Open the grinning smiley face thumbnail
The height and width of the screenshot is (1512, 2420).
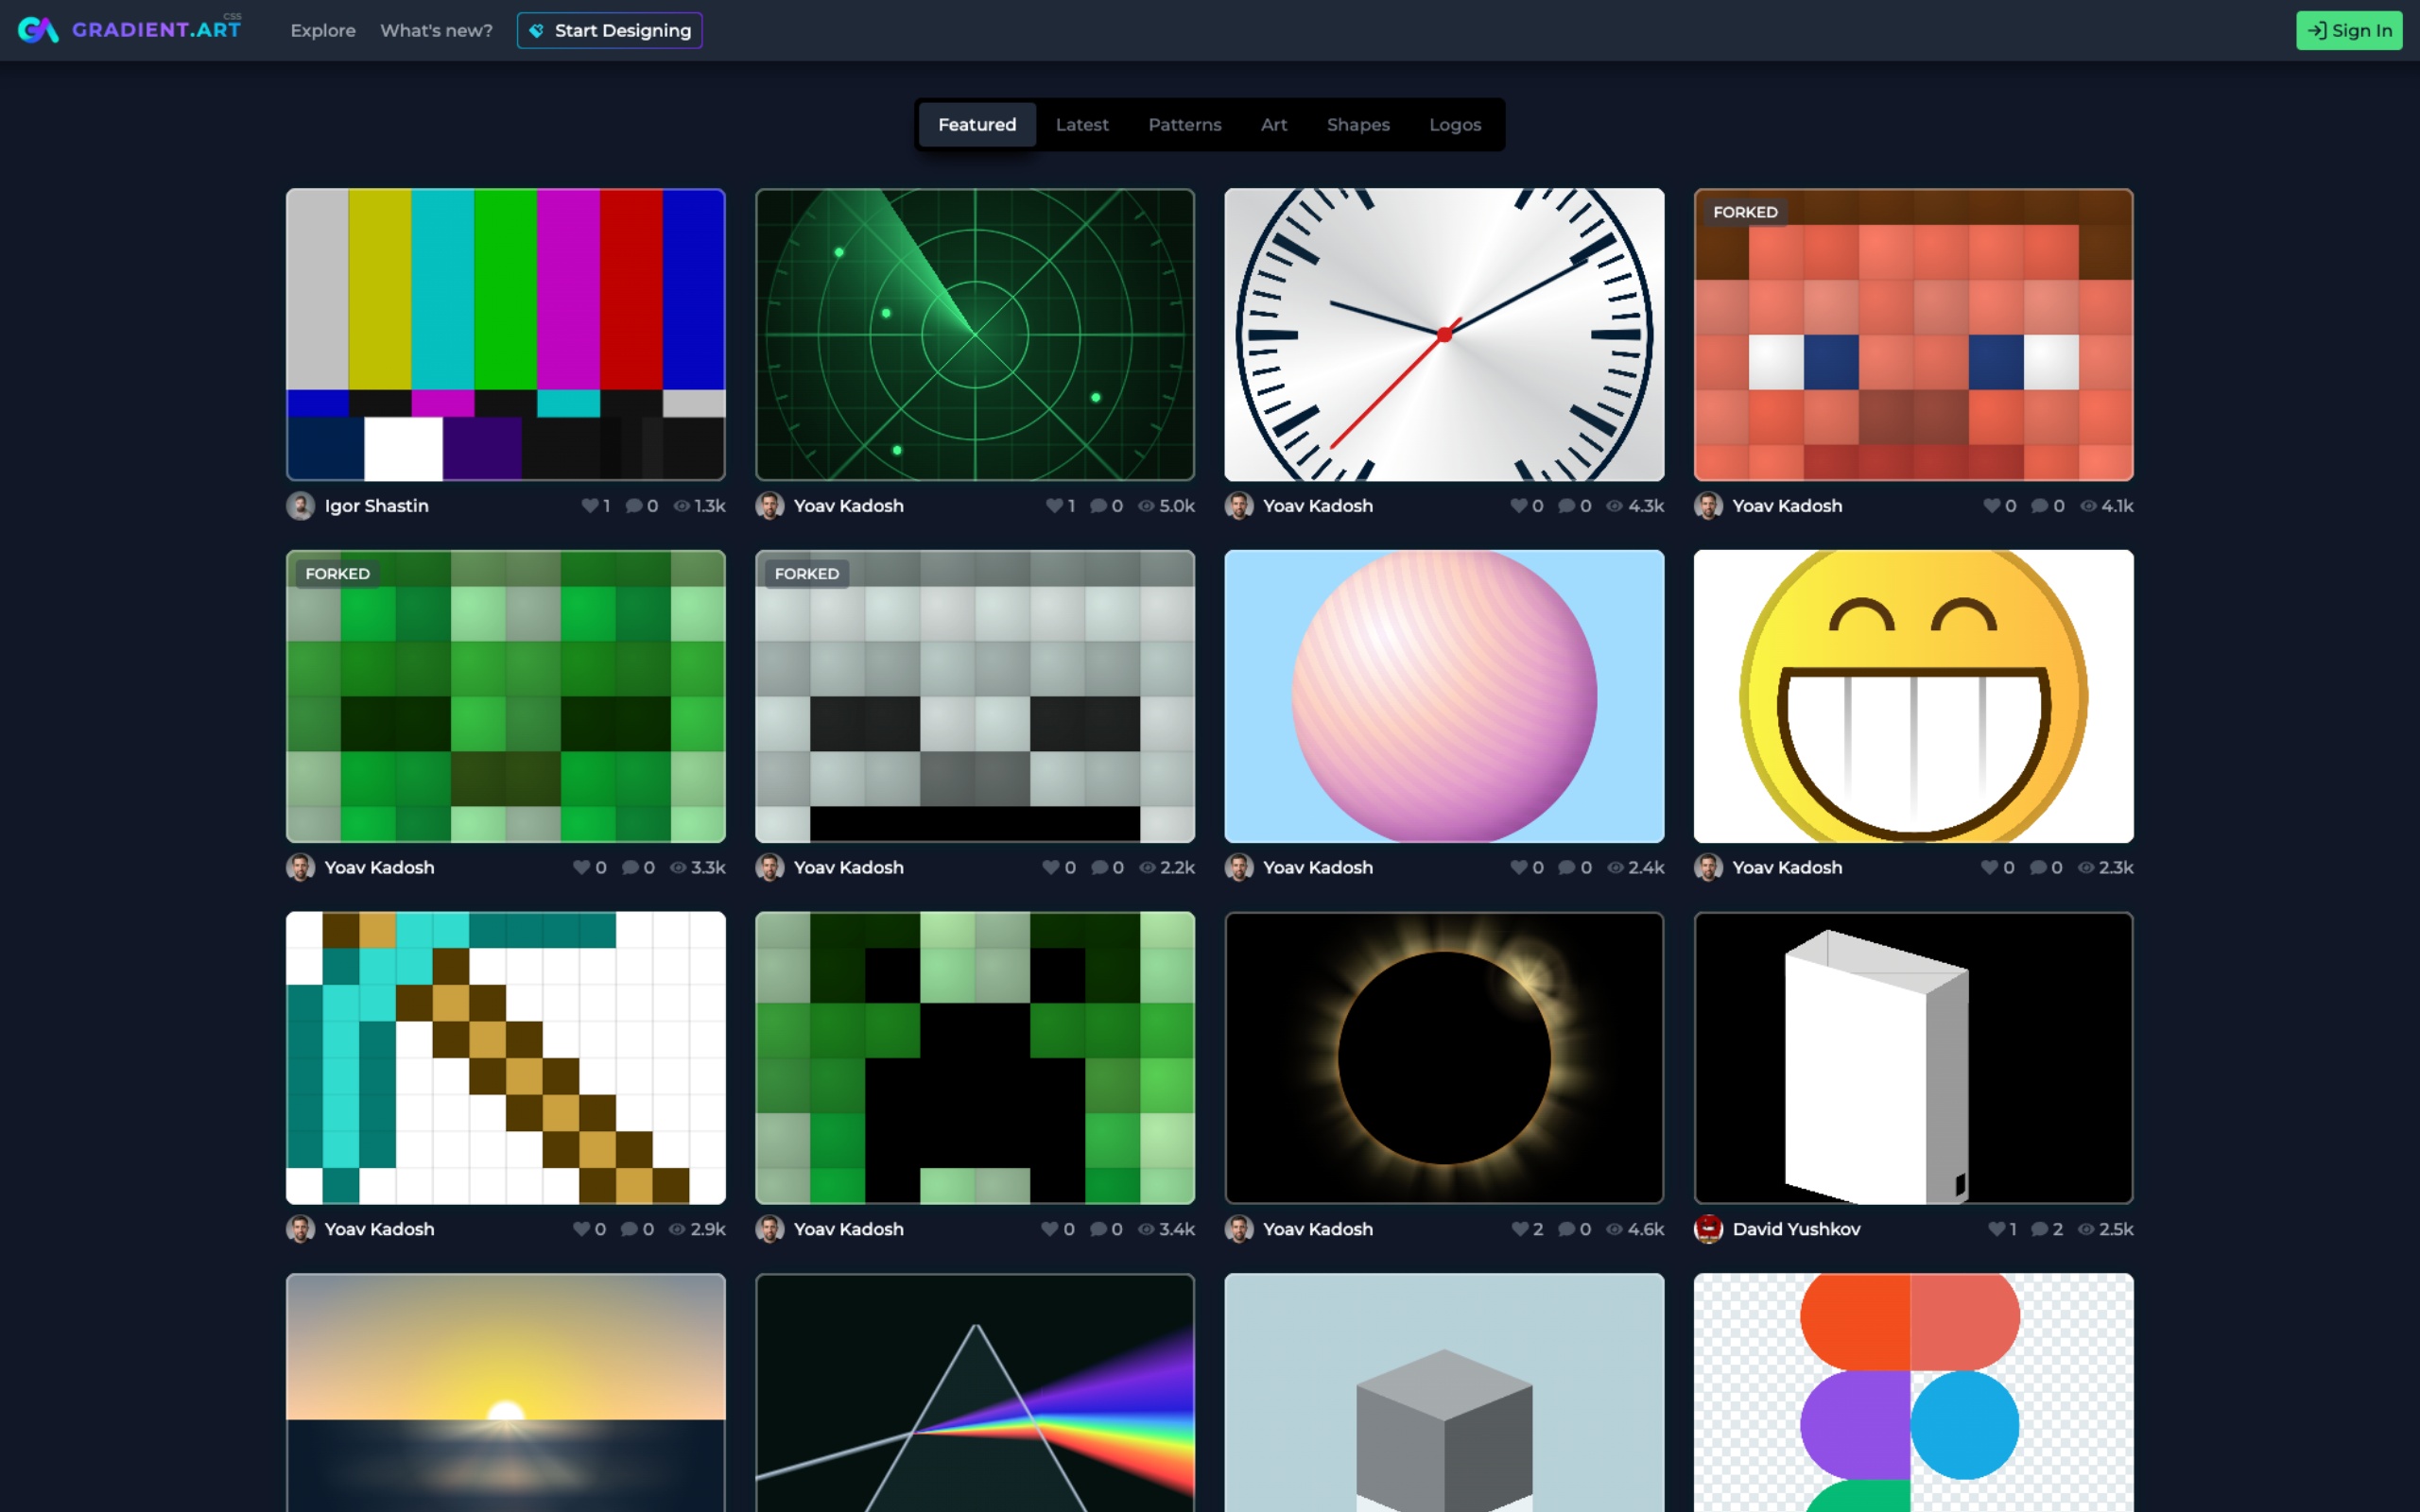[x=1913, y=696]
